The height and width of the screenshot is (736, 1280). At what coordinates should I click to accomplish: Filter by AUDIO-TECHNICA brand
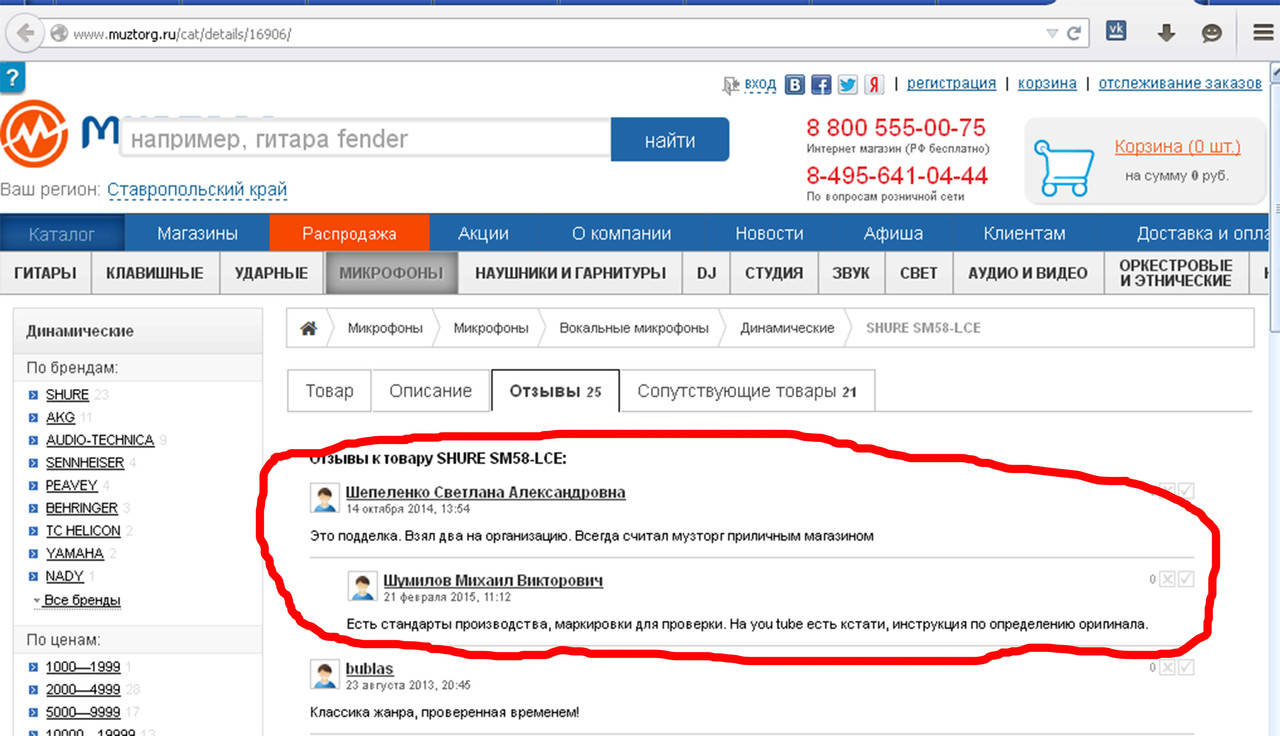[100, 440]
